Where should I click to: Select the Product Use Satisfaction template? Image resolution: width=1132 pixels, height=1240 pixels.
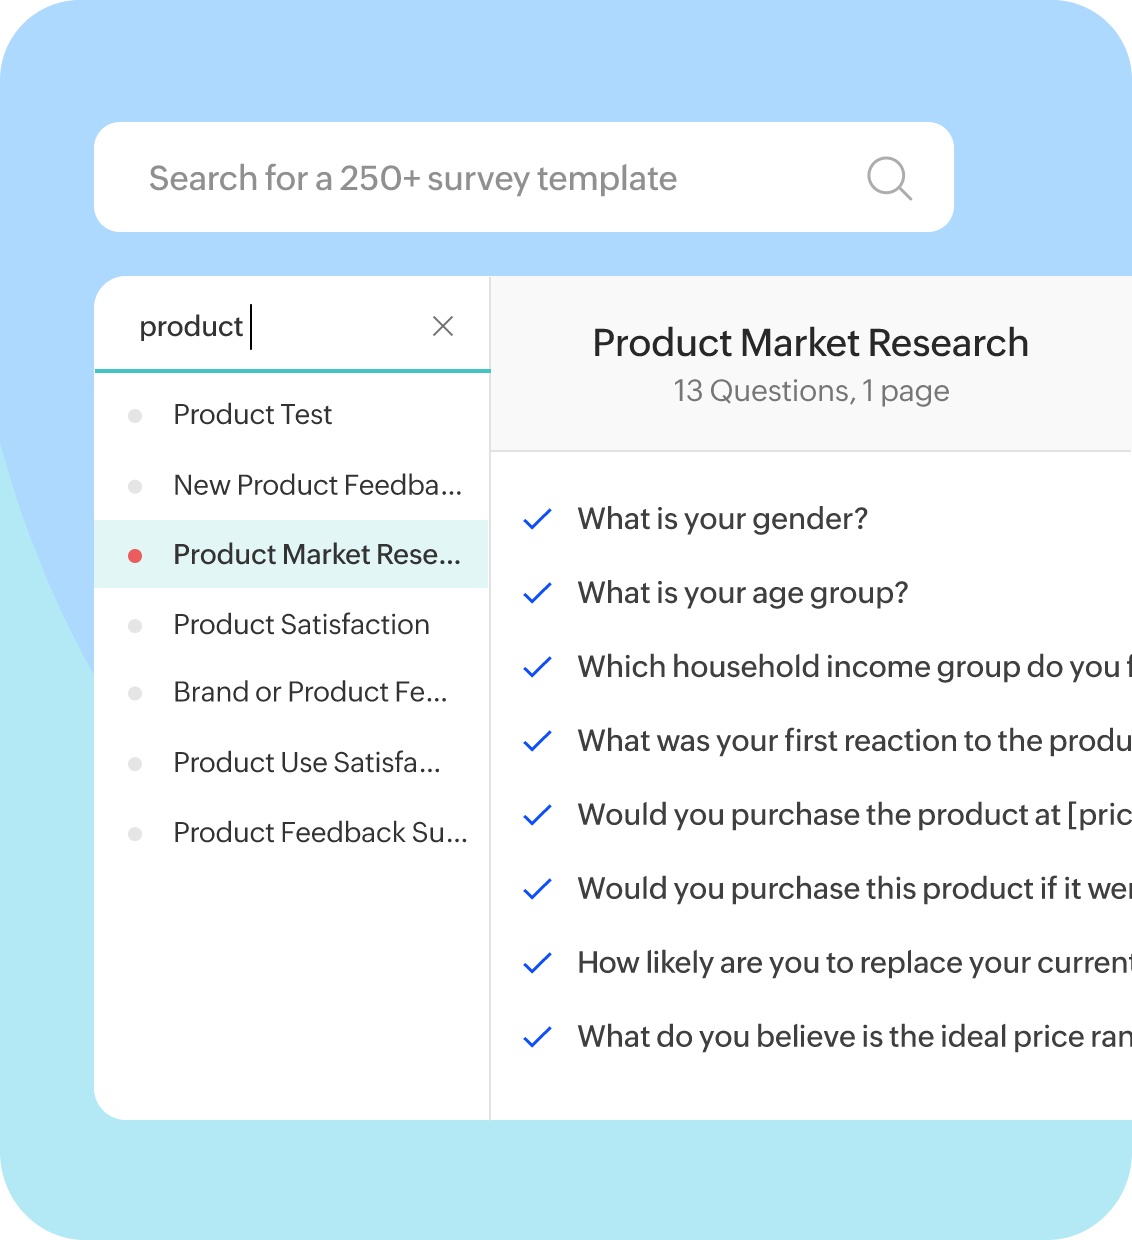tap(306, 763)
